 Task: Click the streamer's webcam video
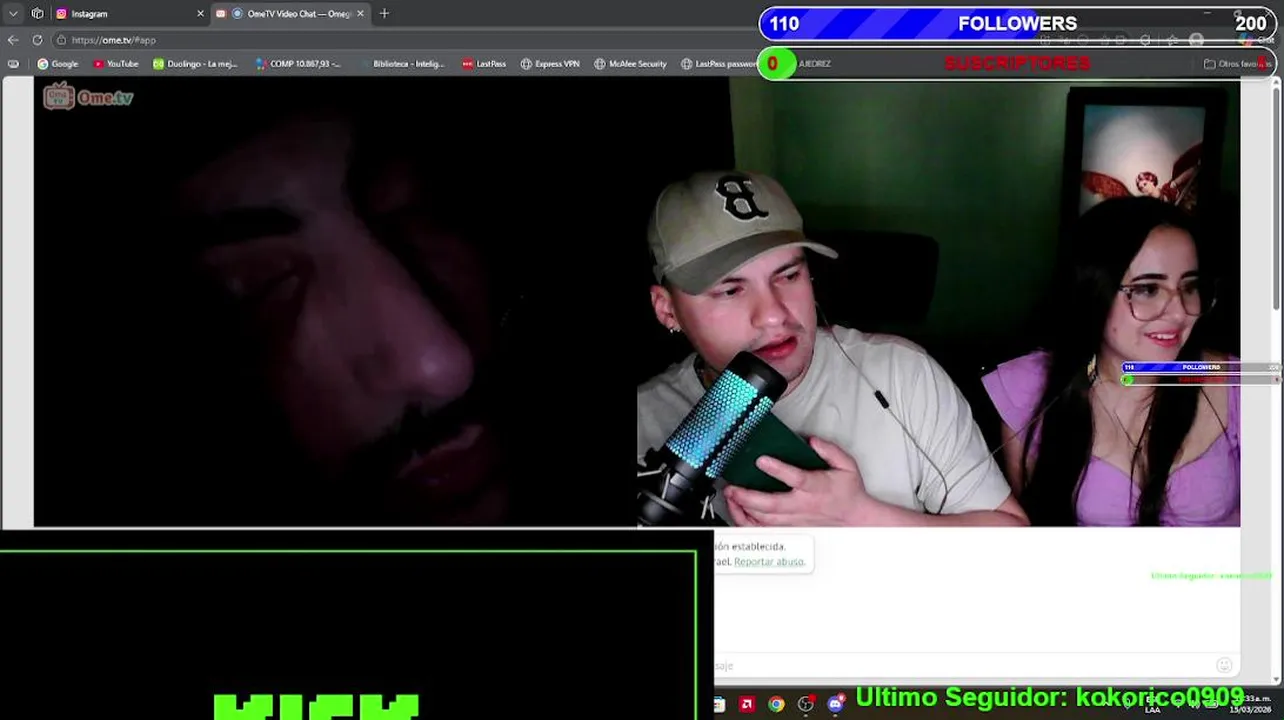pyautogui.click(x=938, y=302)
